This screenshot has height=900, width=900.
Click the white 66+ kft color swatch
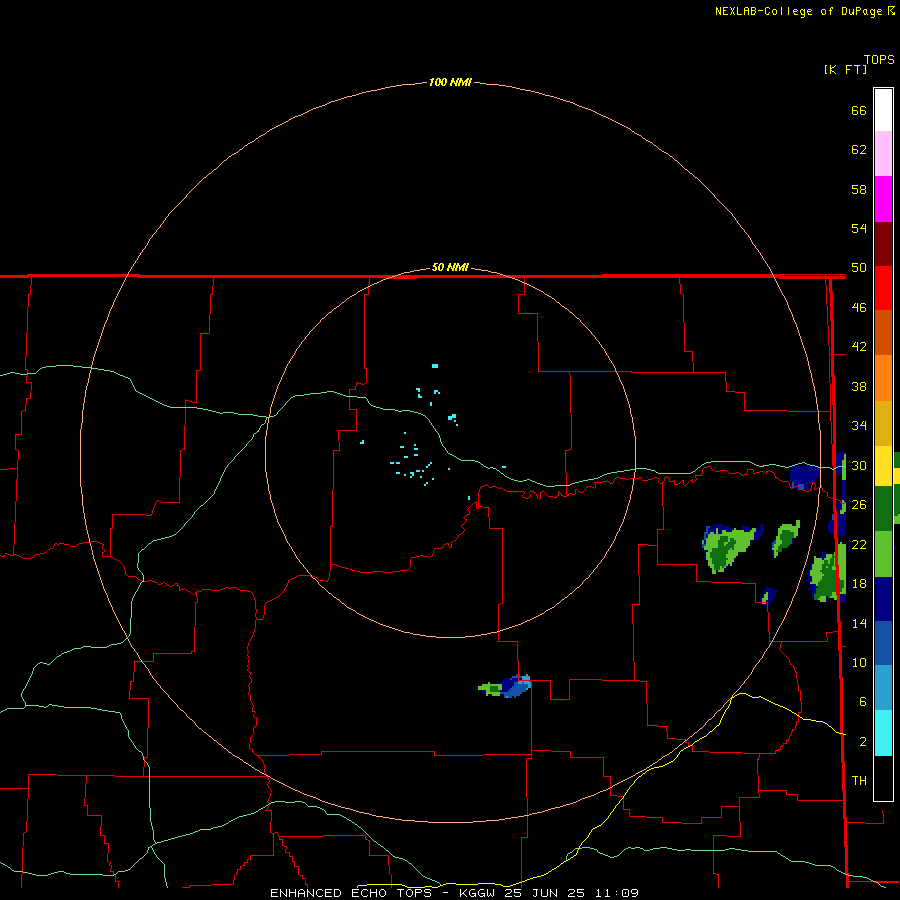tap(883, 110)
